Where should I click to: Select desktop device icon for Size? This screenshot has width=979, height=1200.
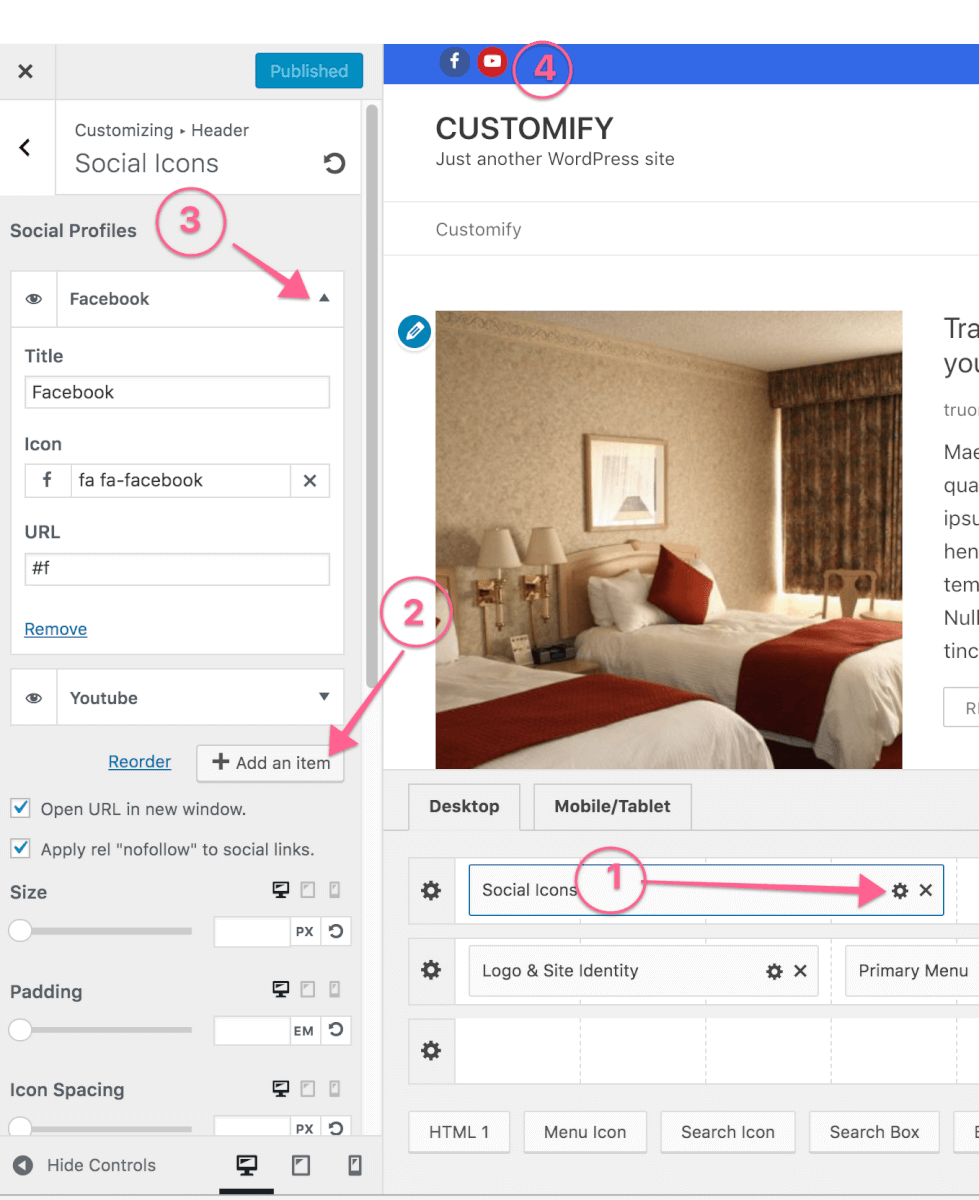click(x=281, y=890)
